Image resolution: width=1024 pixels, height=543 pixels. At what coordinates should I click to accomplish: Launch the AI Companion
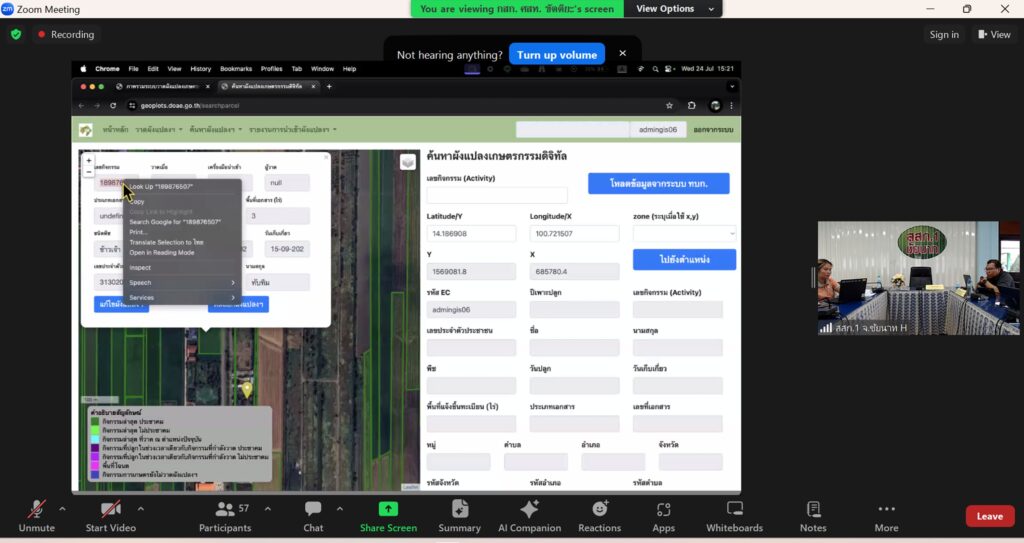point(529,509)
